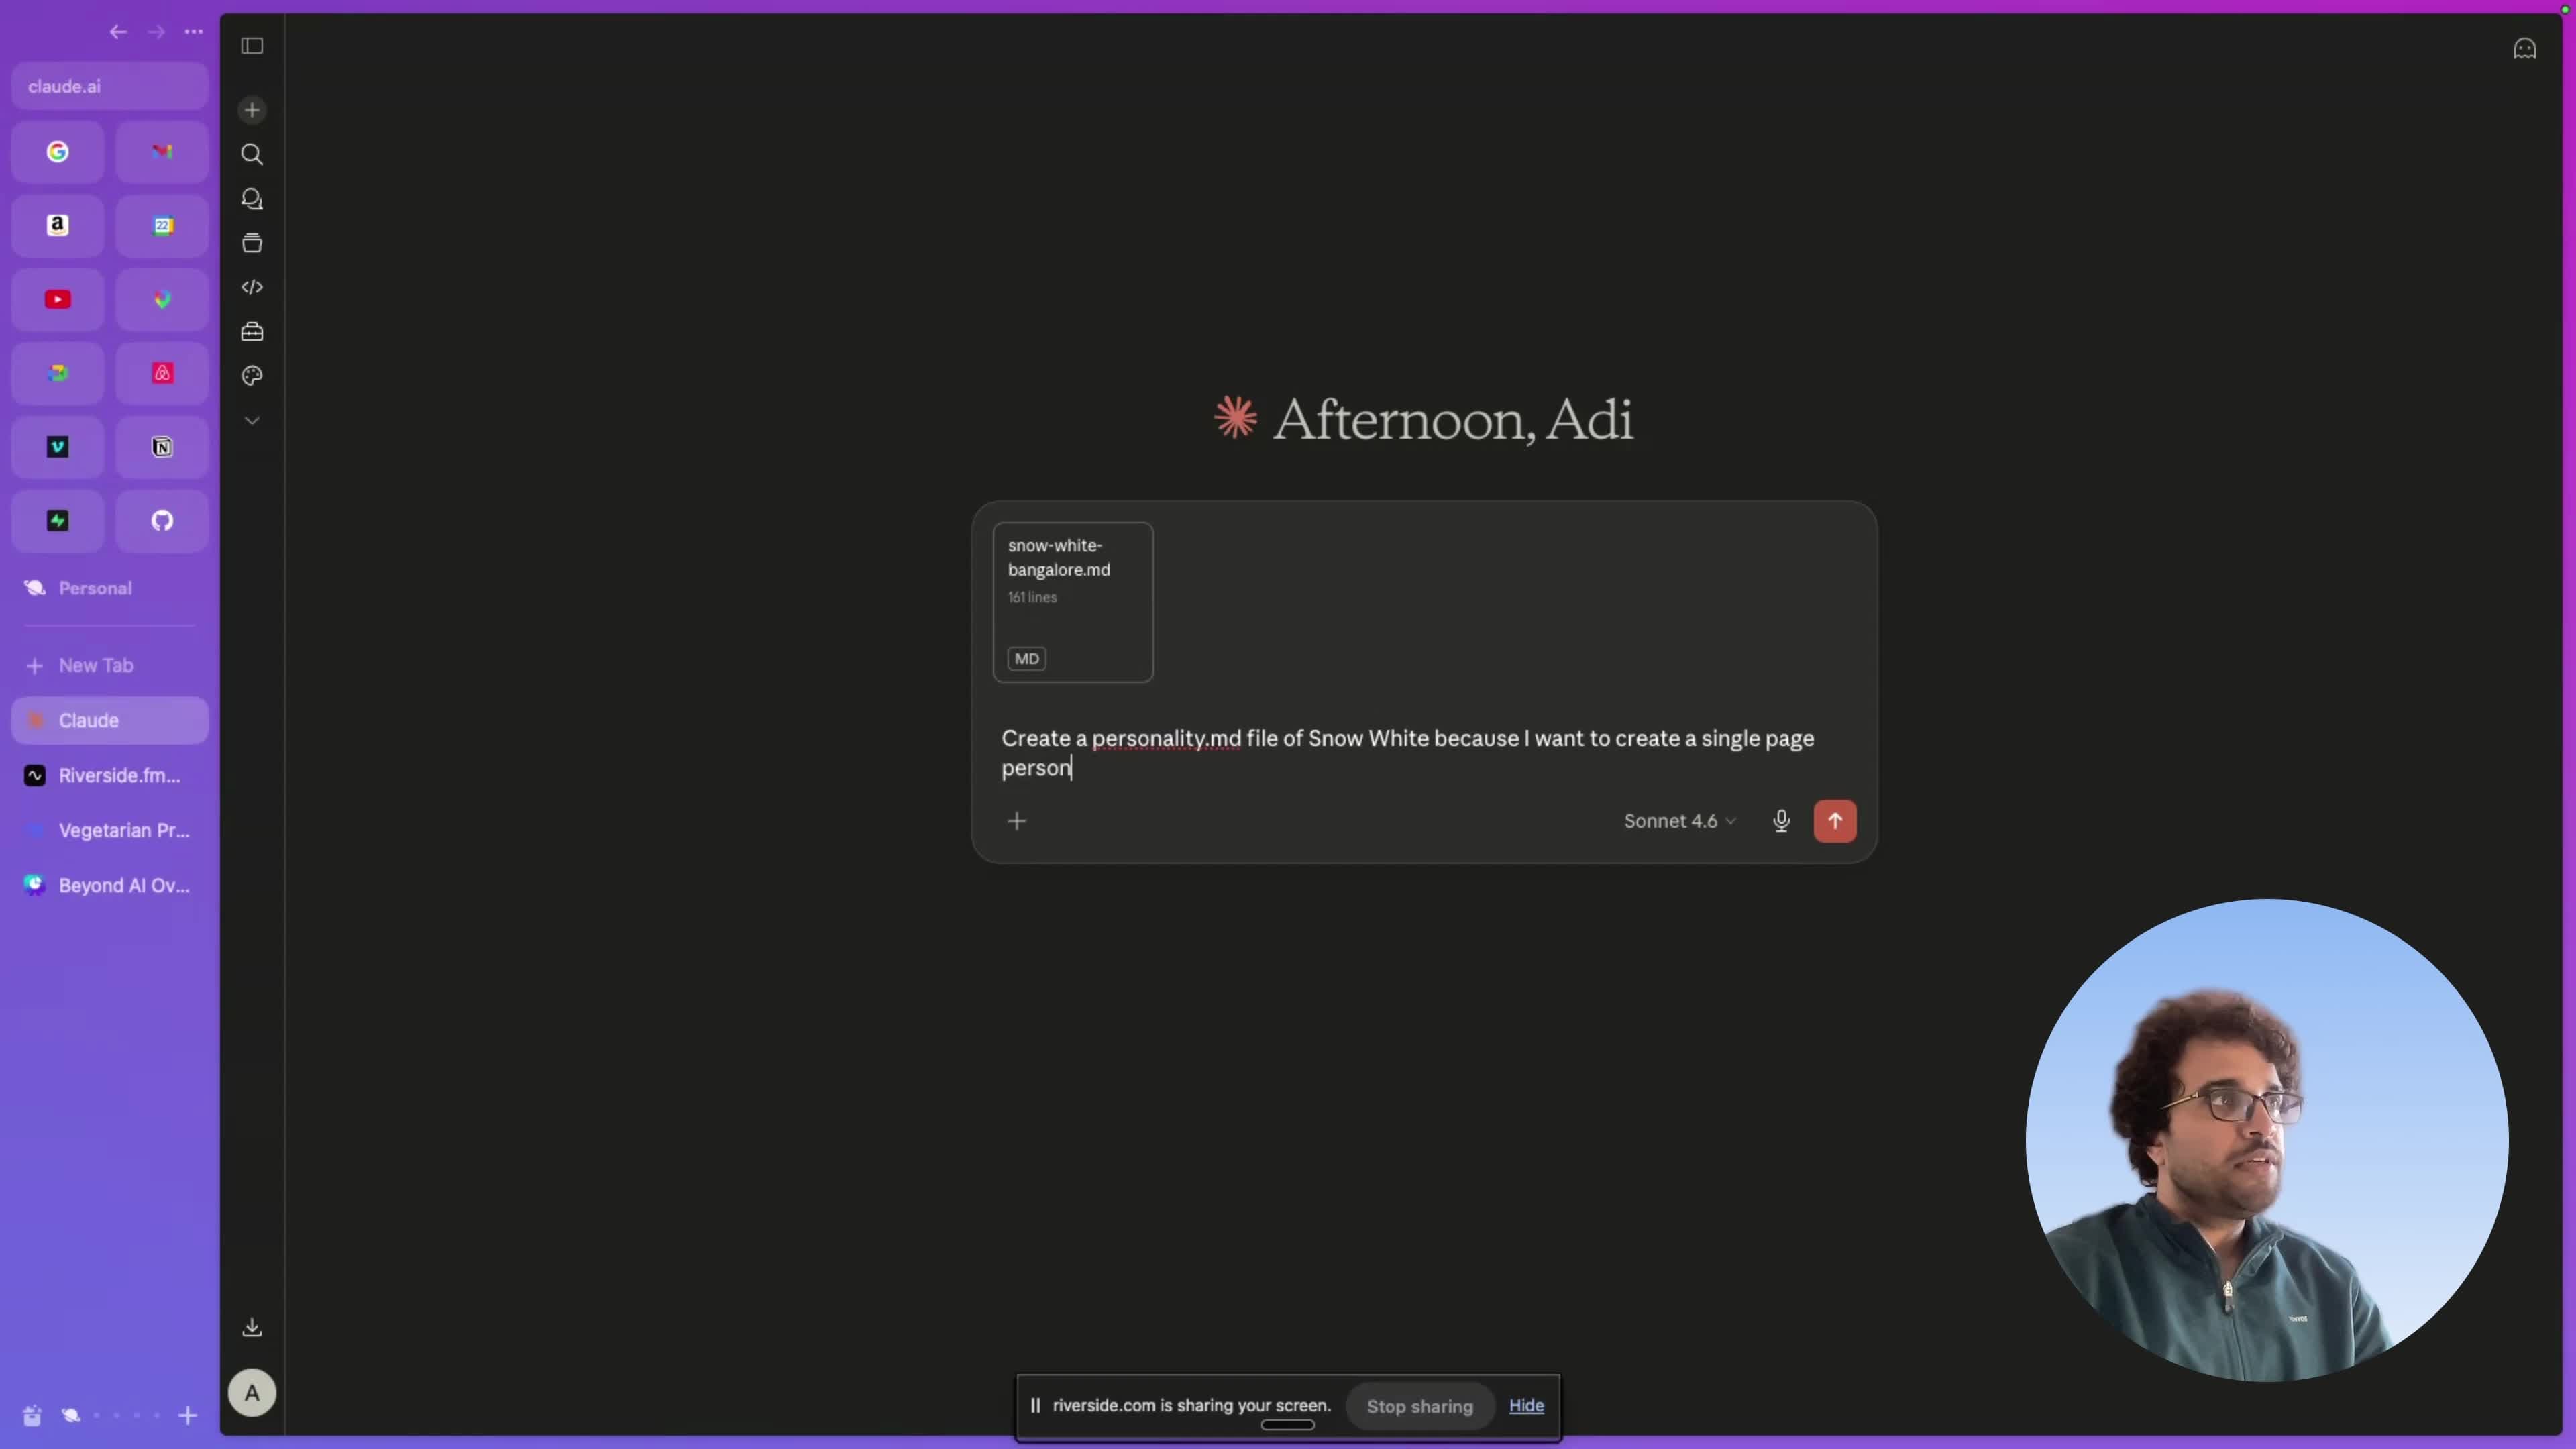Screen dimensions: 2576x1449
Task: Open the projects stack icon
Action: pos(252,243)
